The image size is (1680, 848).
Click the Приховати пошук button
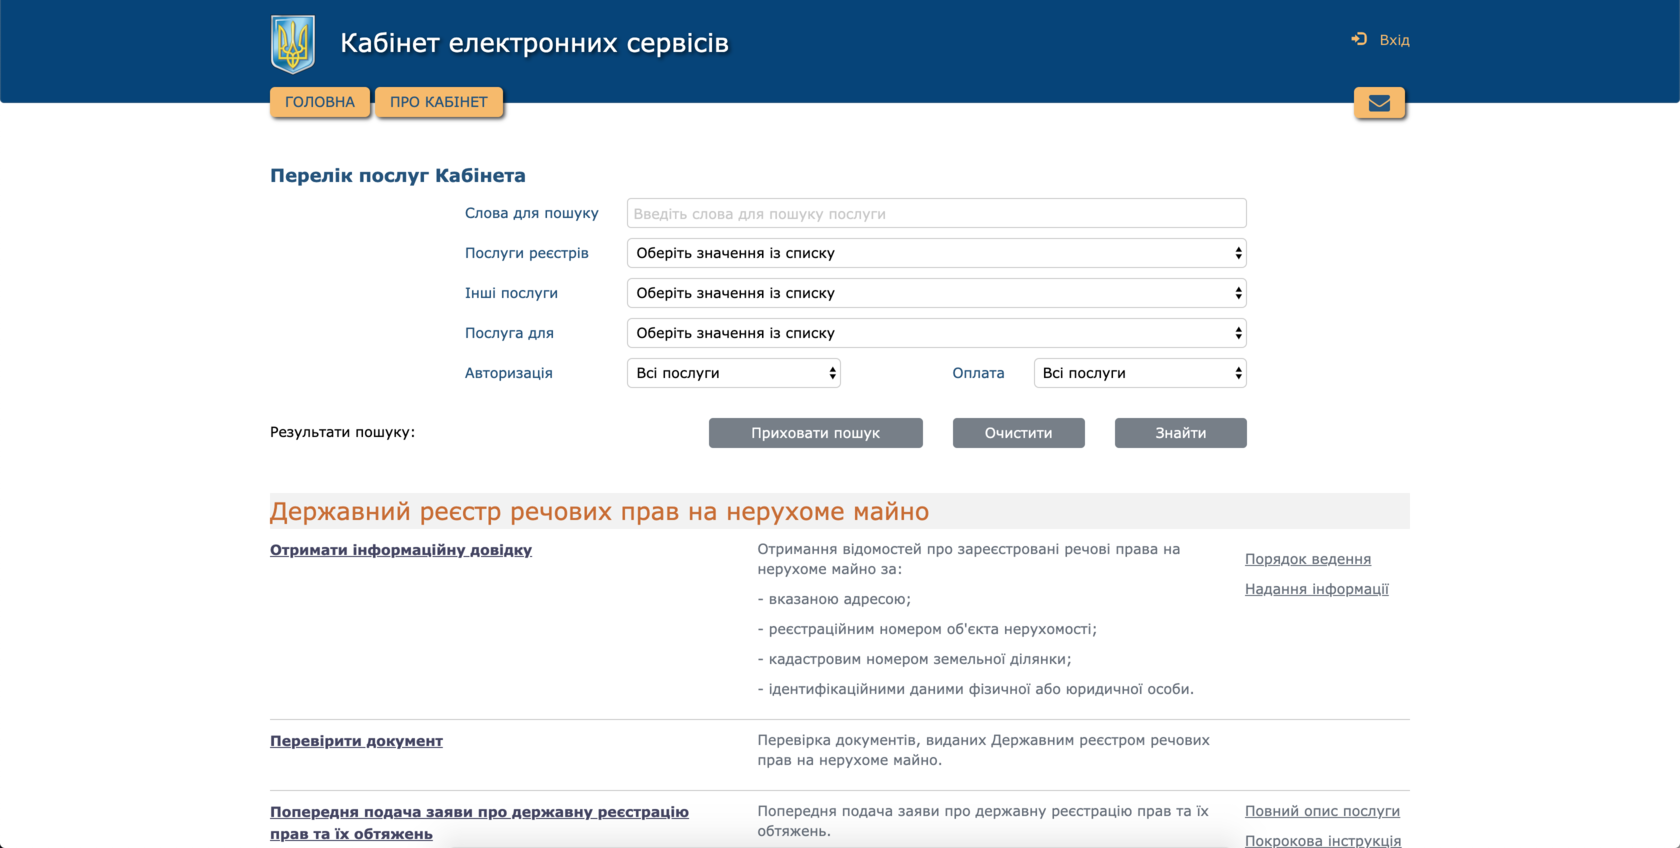[816, 433]
